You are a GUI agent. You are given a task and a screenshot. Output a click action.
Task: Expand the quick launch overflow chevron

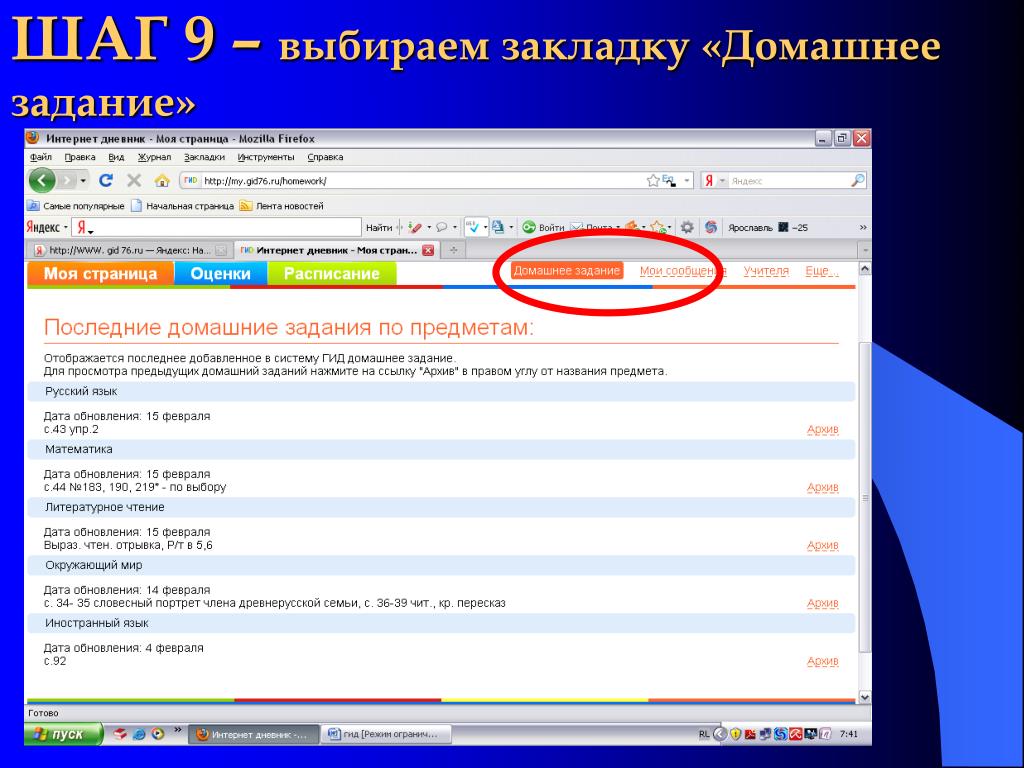pos(177,729)
